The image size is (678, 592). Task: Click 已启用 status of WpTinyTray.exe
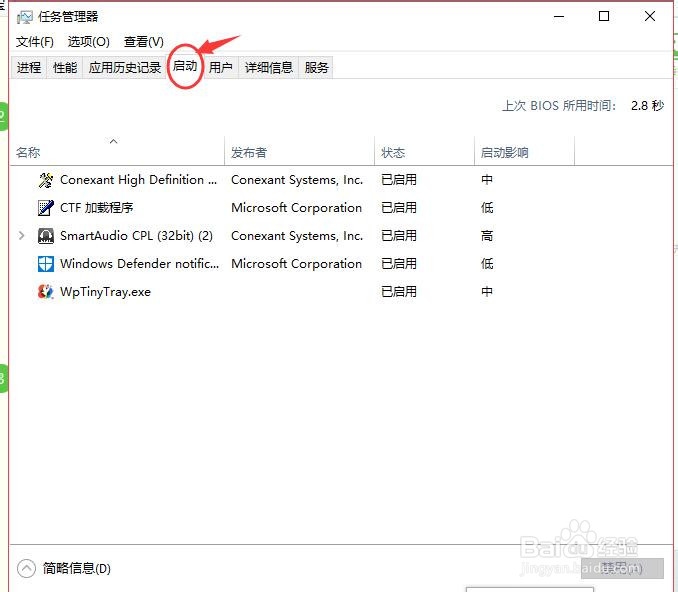tap(399, 292)
